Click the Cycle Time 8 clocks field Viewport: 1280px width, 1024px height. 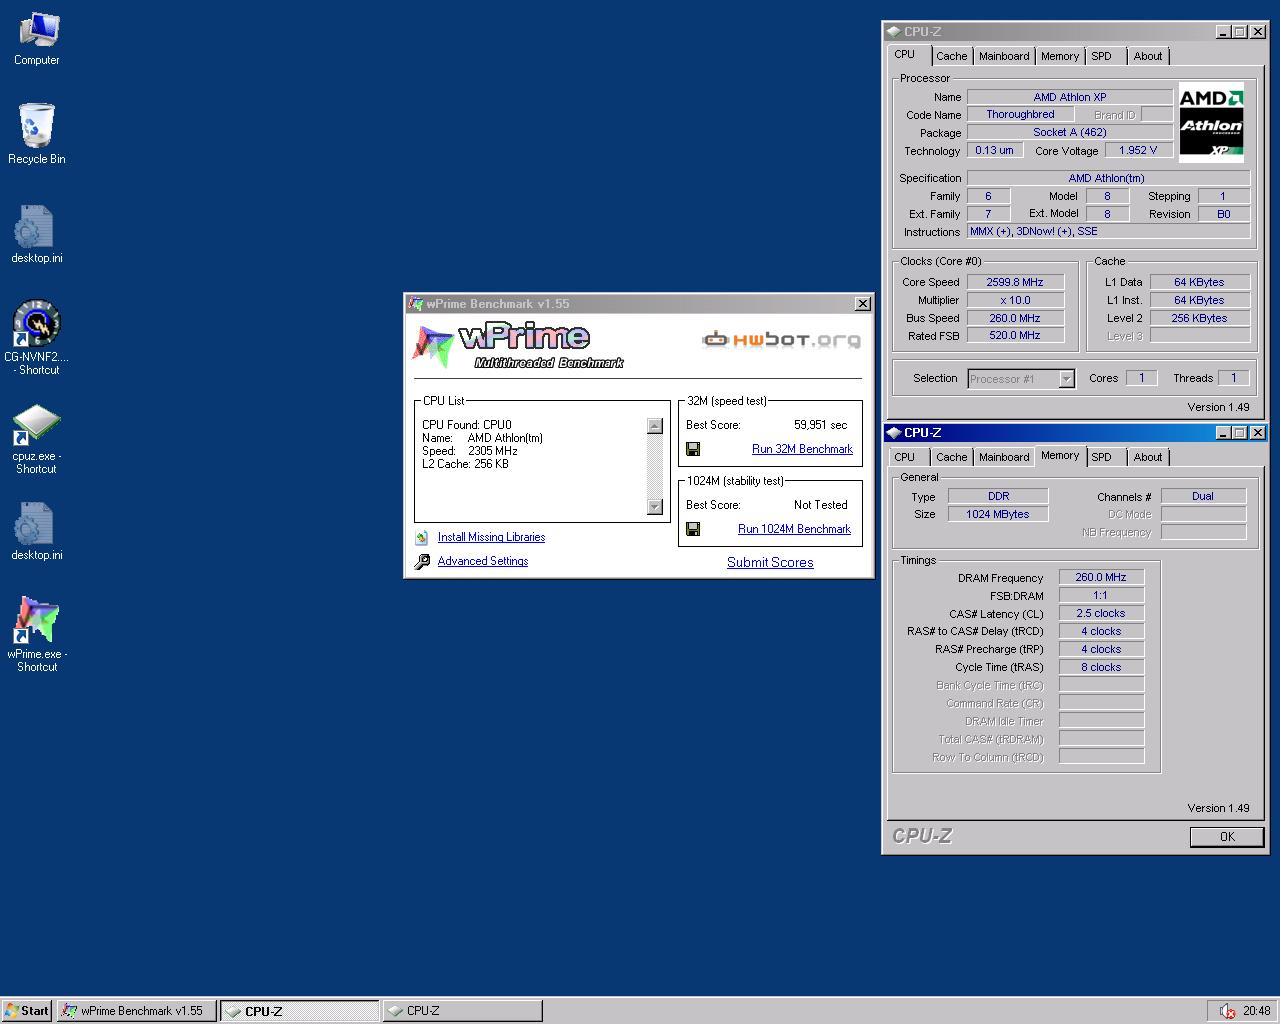tap(1101, 668)
